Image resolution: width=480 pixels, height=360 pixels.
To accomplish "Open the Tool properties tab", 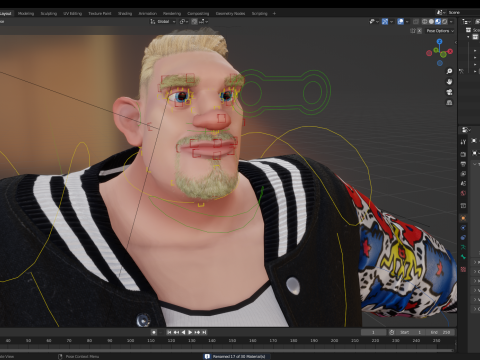I will (463, 142).
